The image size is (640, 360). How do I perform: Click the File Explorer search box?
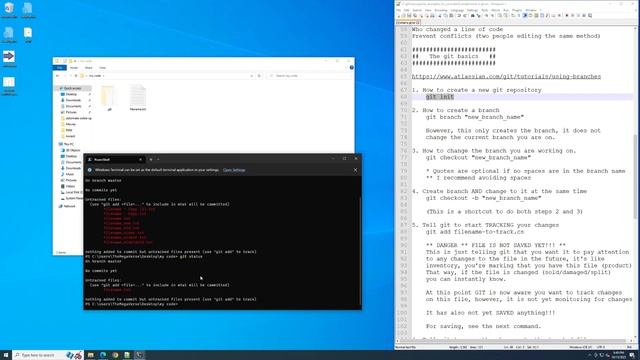(310, 76)
